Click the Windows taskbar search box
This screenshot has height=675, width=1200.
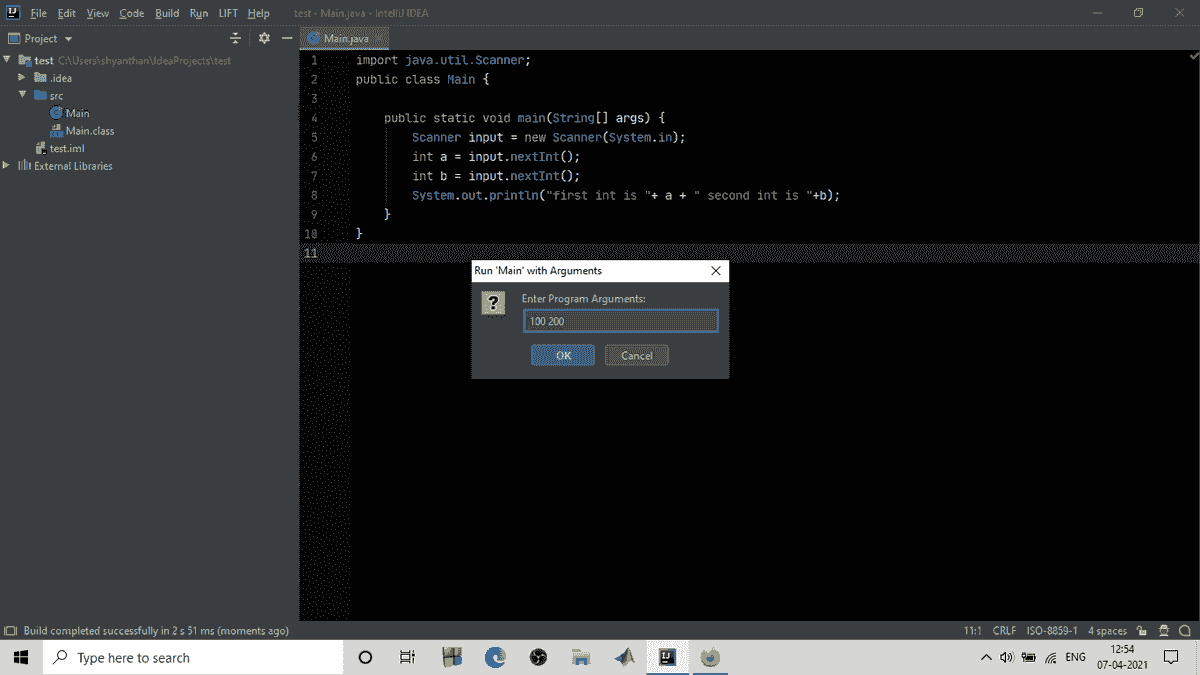coord(191,657)
